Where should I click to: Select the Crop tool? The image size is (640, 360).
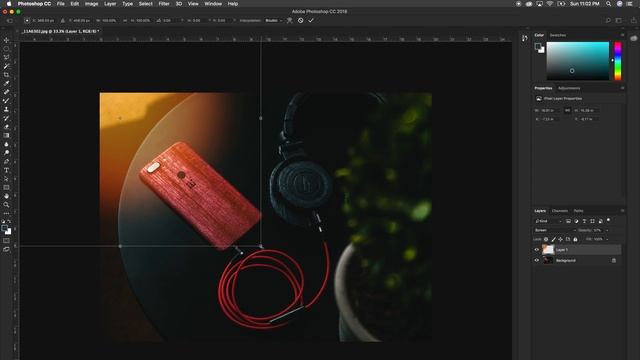[6, 75]
